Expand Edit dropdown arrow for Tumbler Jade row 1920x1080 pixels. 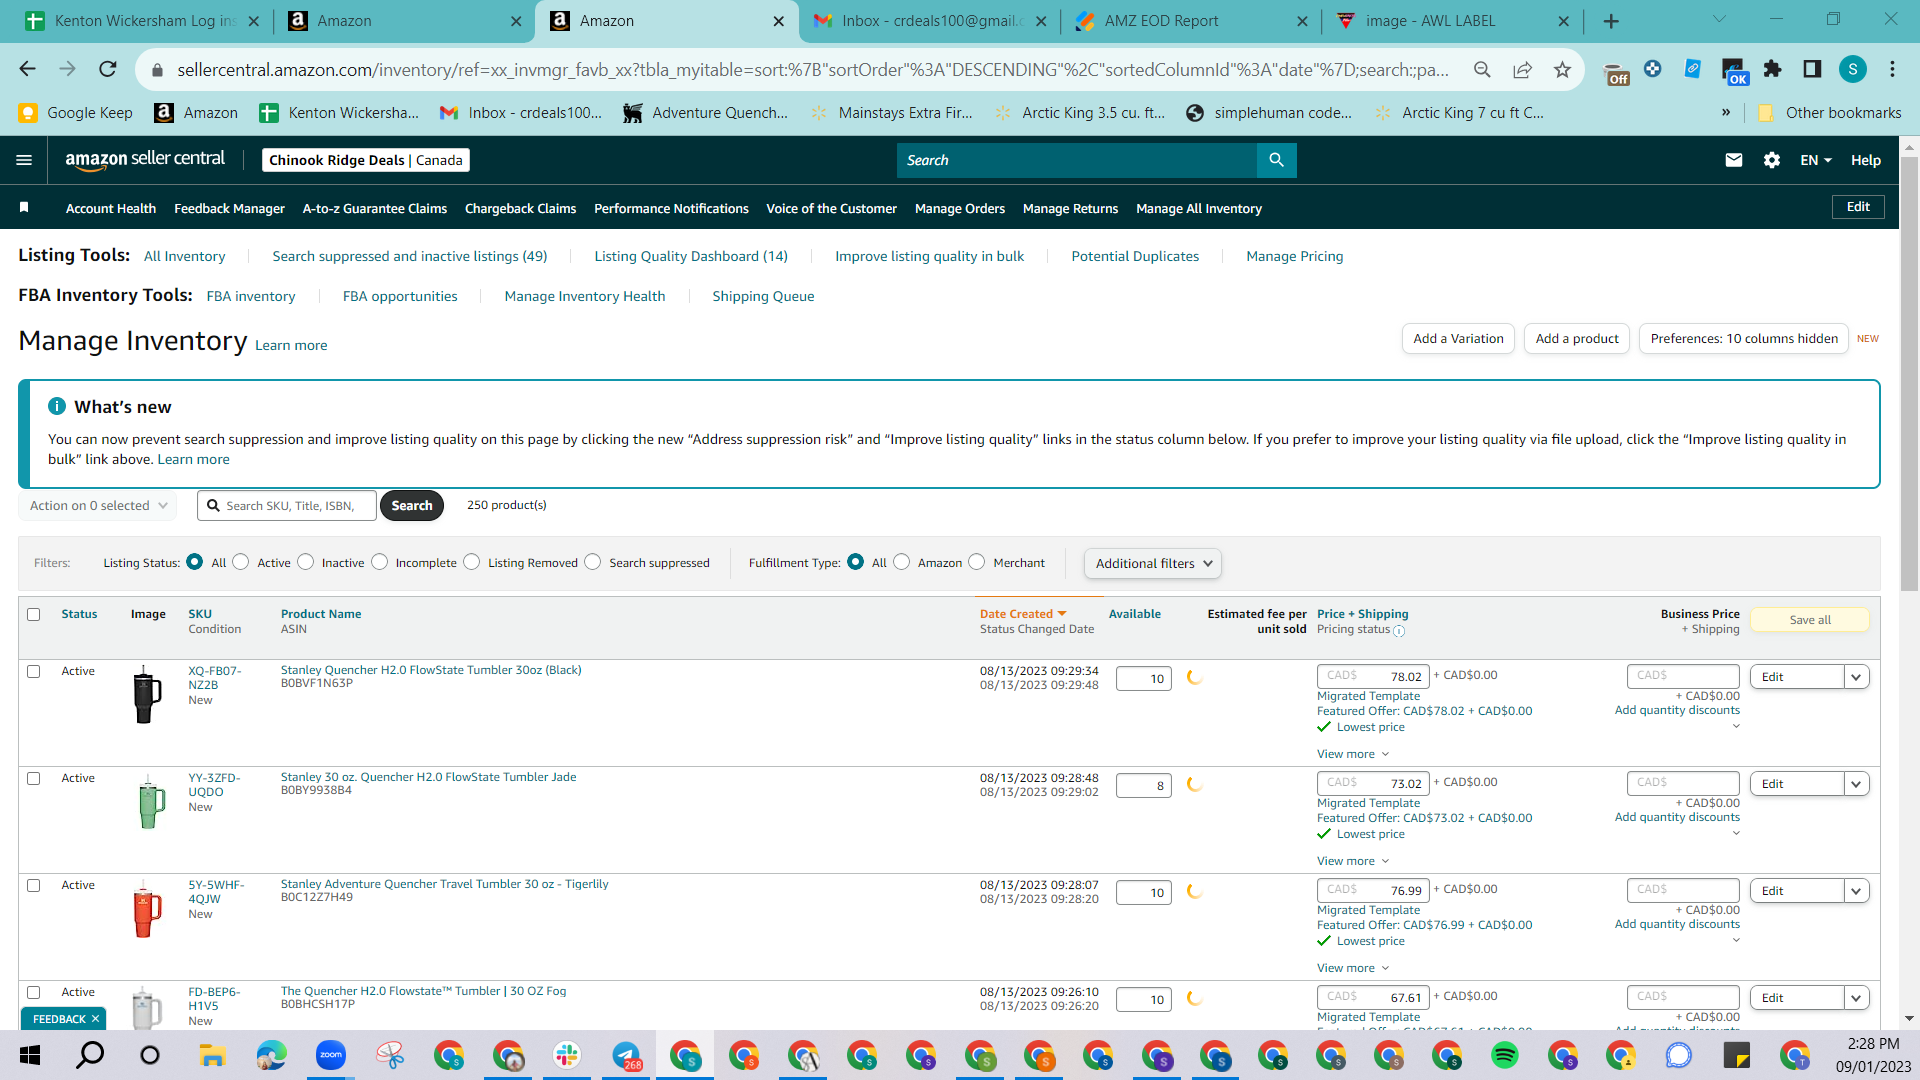pos(1856,784)
